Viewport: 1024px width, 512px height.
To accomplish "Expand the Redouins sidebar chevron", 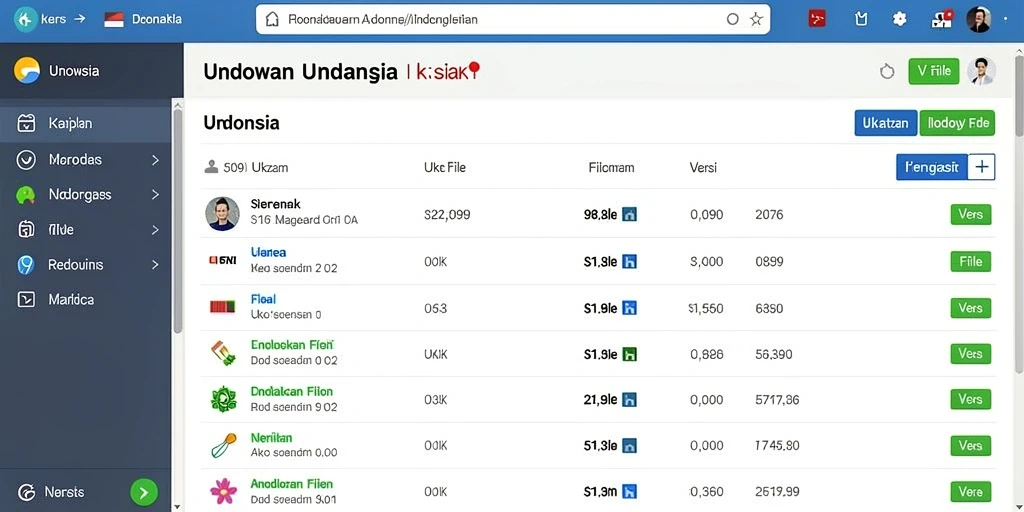I will coord(155,264).
